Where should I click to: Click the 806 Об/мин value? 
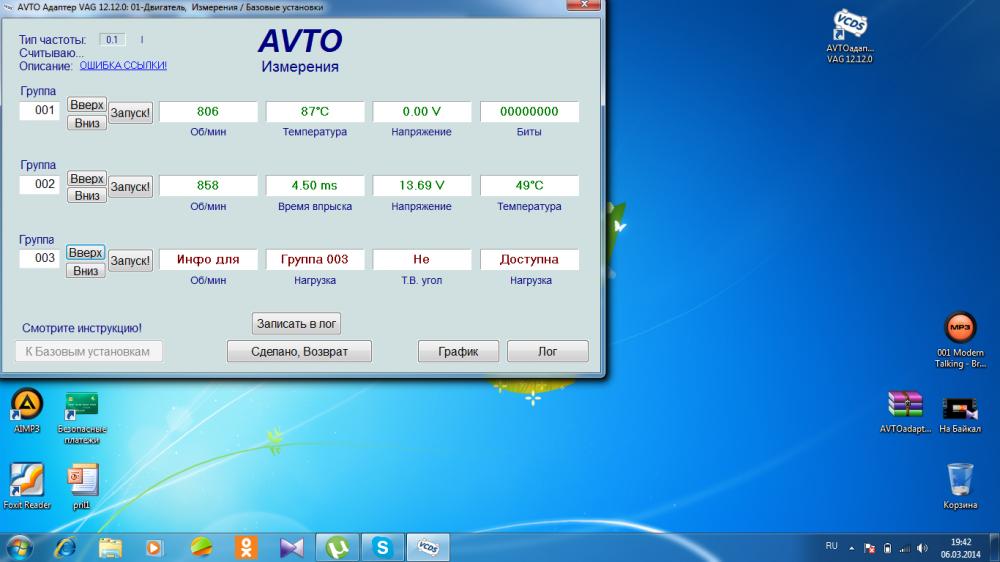[x=208, y=112]
